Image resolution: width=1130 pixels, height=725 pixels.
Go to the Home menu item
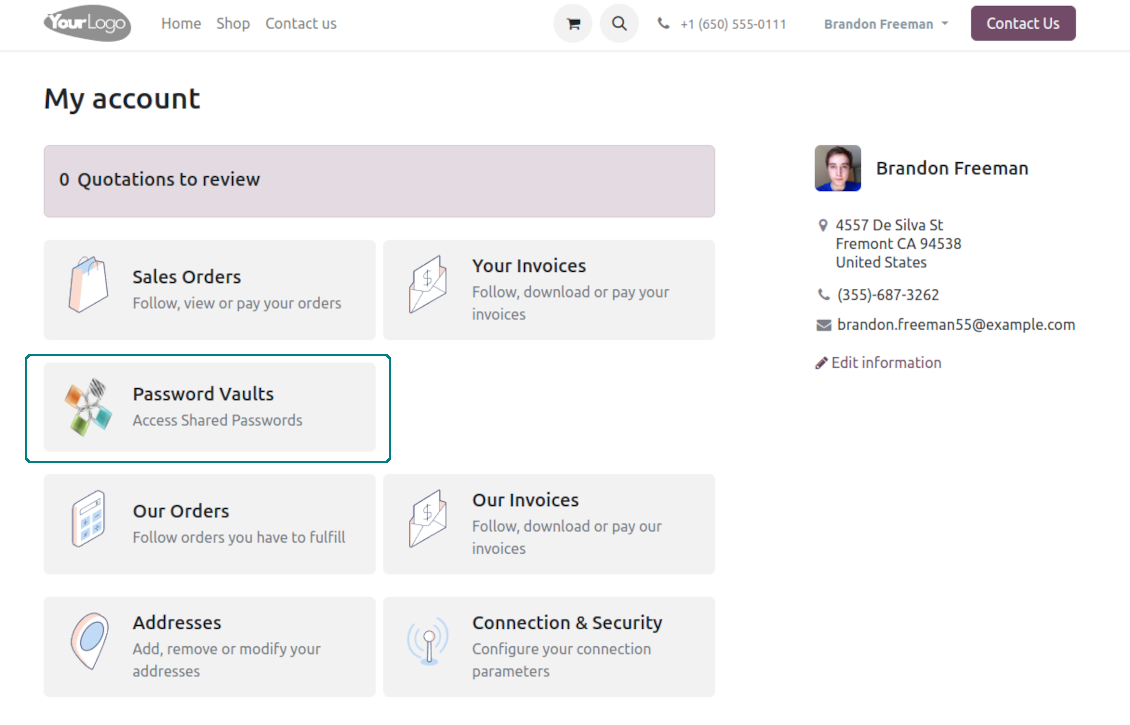[x=181, y=23]
